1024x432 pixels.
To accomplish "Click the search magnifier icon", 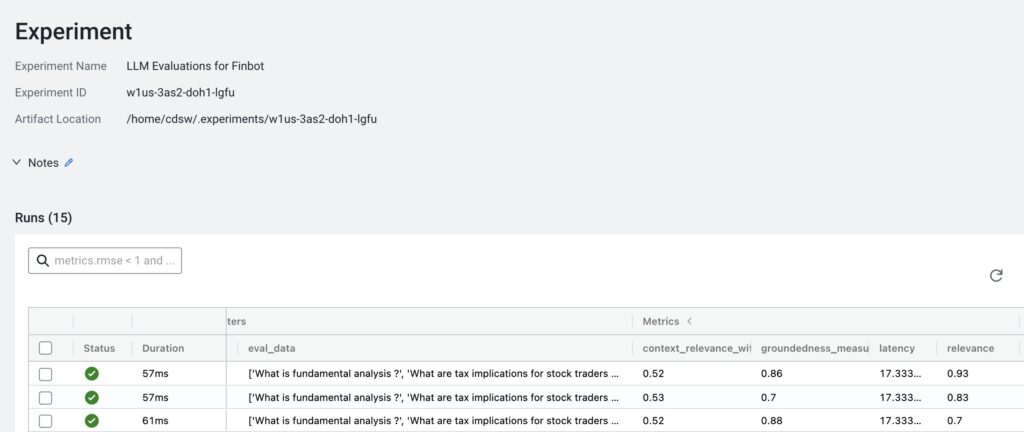I will click(43, 260).
